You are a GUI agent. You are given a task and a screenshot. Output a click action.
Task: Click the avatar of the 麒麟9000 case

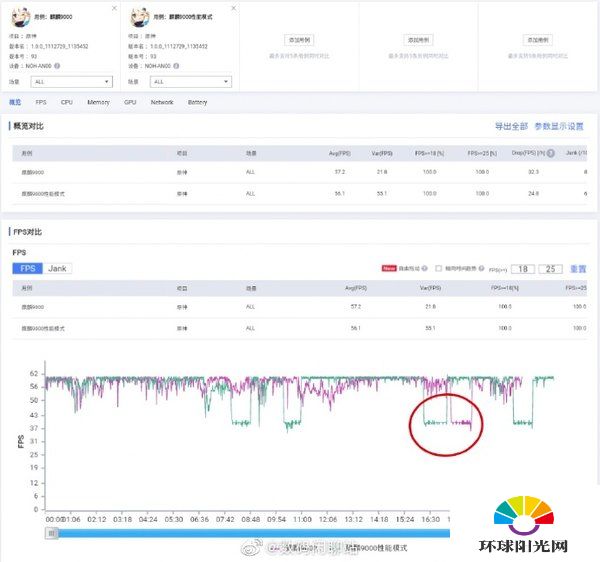(20, 17)
